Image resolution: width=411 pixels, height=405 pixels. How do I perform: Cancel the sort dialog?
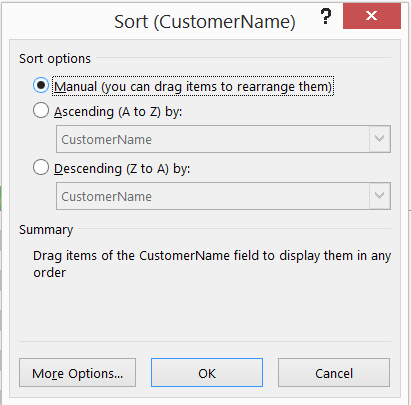coord(334,373)
